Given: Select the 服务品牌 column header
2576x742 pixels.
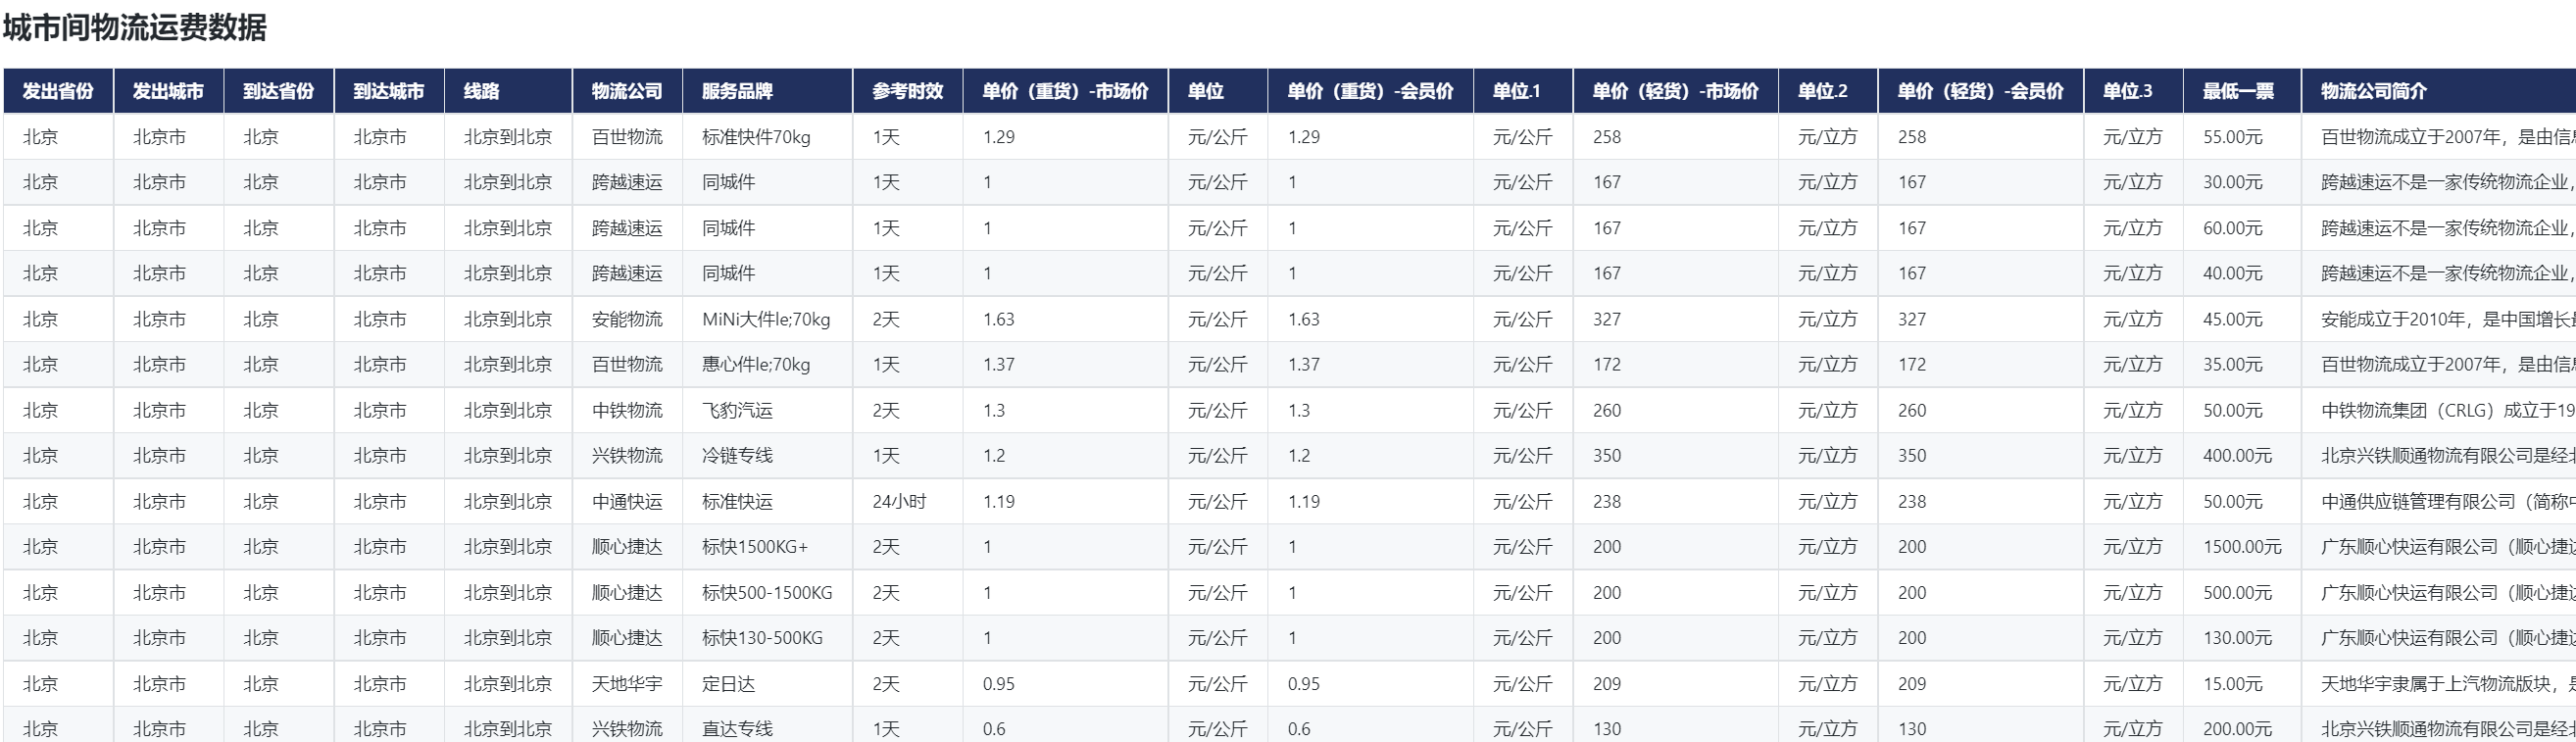Looking at the screenshot, I should coord(737,91).
